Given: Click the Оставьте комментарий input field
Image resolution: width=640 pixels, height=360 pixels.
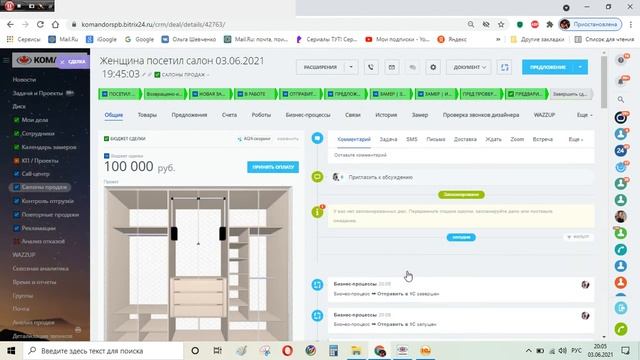Looking at the screenshot, I should click(x=461, y=156).
